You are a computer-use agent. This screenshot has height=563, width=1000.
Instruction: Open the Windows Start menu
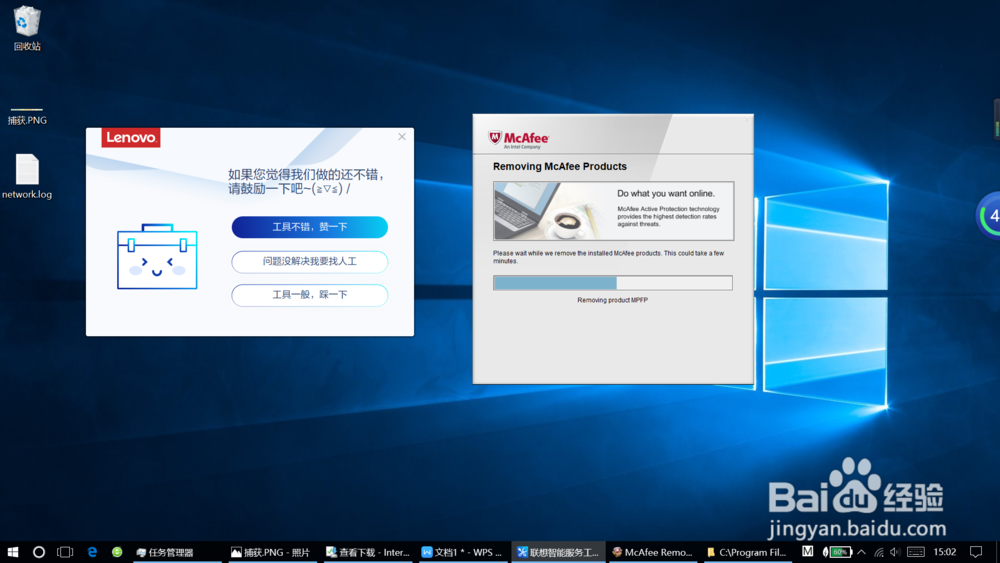[13, 552]
